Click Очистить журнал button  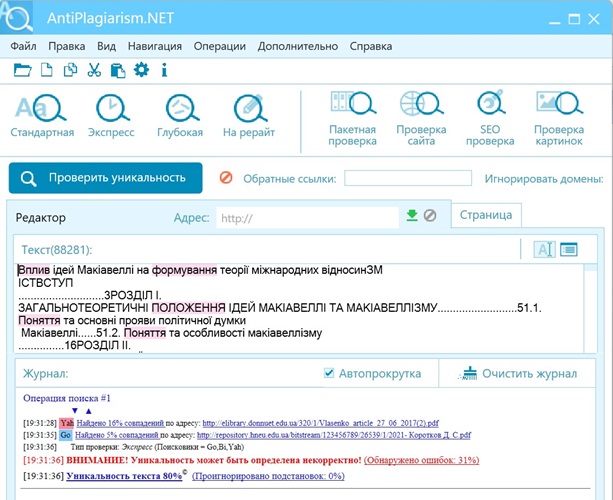[519, 373]
